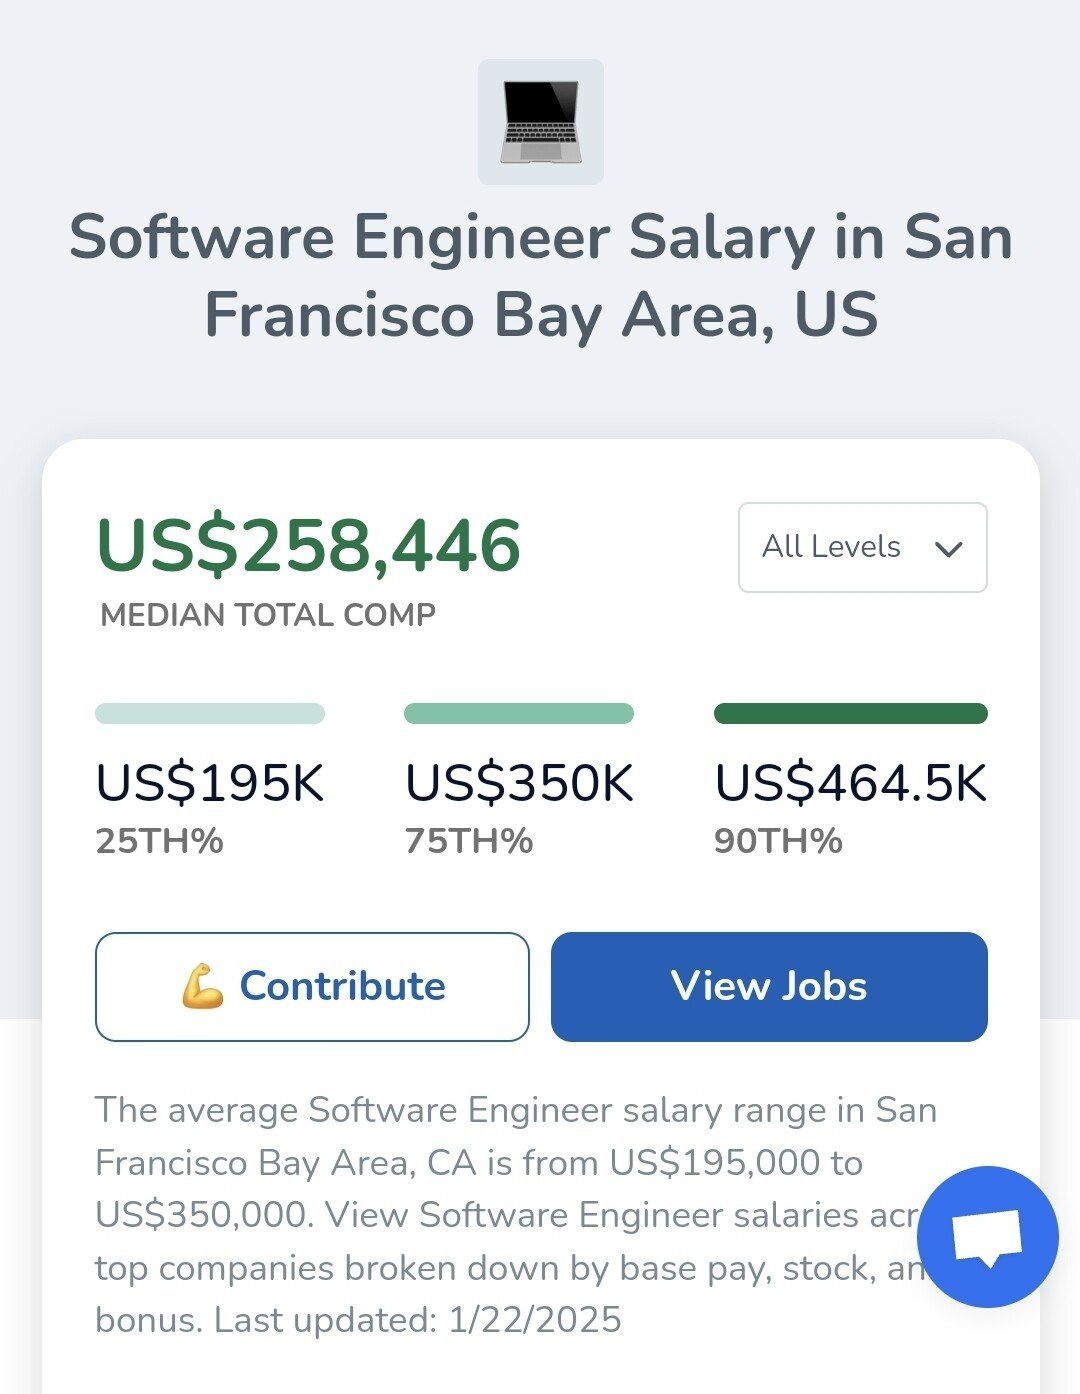Click the chevron arrow beside All Levels

click(x=948, y=548)
